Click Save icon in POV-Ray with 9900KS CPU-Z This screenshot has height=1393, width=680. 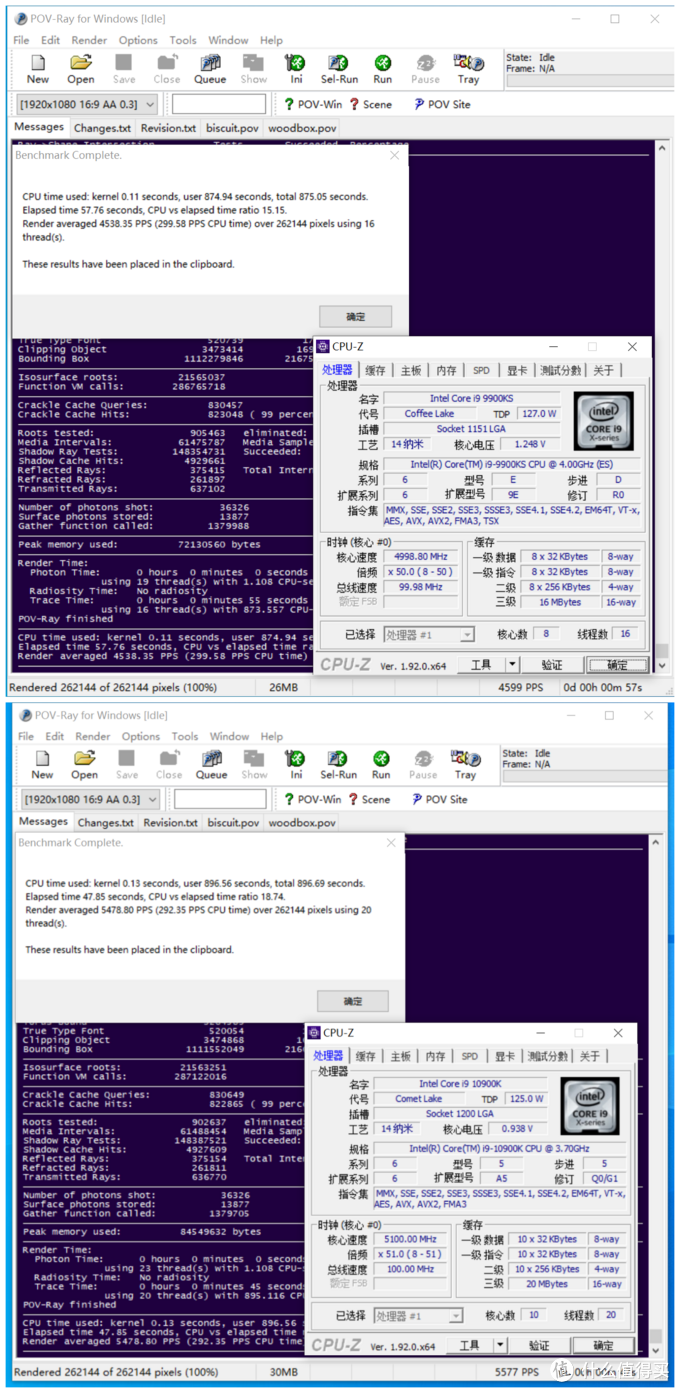click(x=124, y=69)
